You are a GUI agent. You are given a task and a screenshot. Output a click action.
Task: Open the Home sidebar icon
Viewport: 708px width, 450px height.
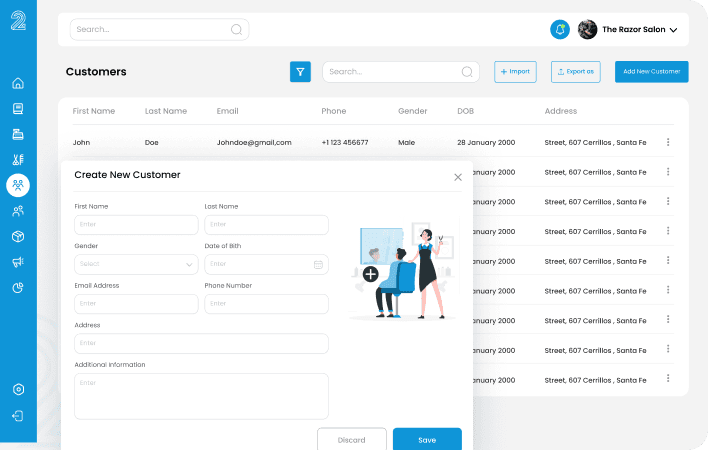pyautogui.click(x=18, y=84)
